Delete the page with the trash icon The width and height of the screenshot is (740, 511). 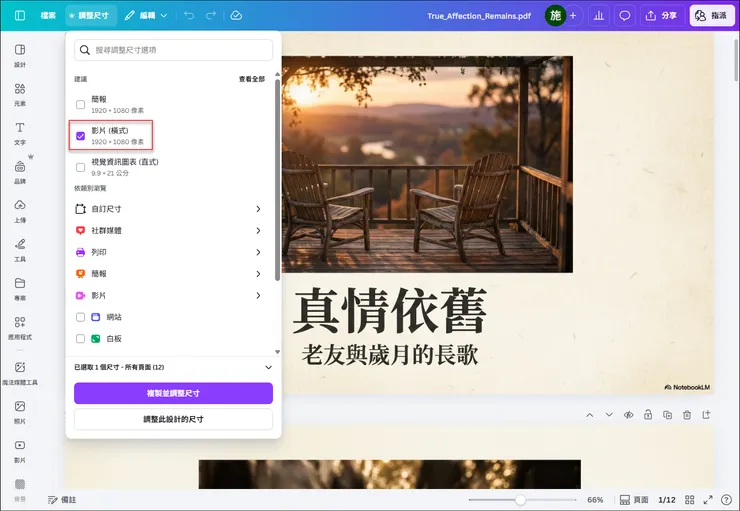[687, 415]
